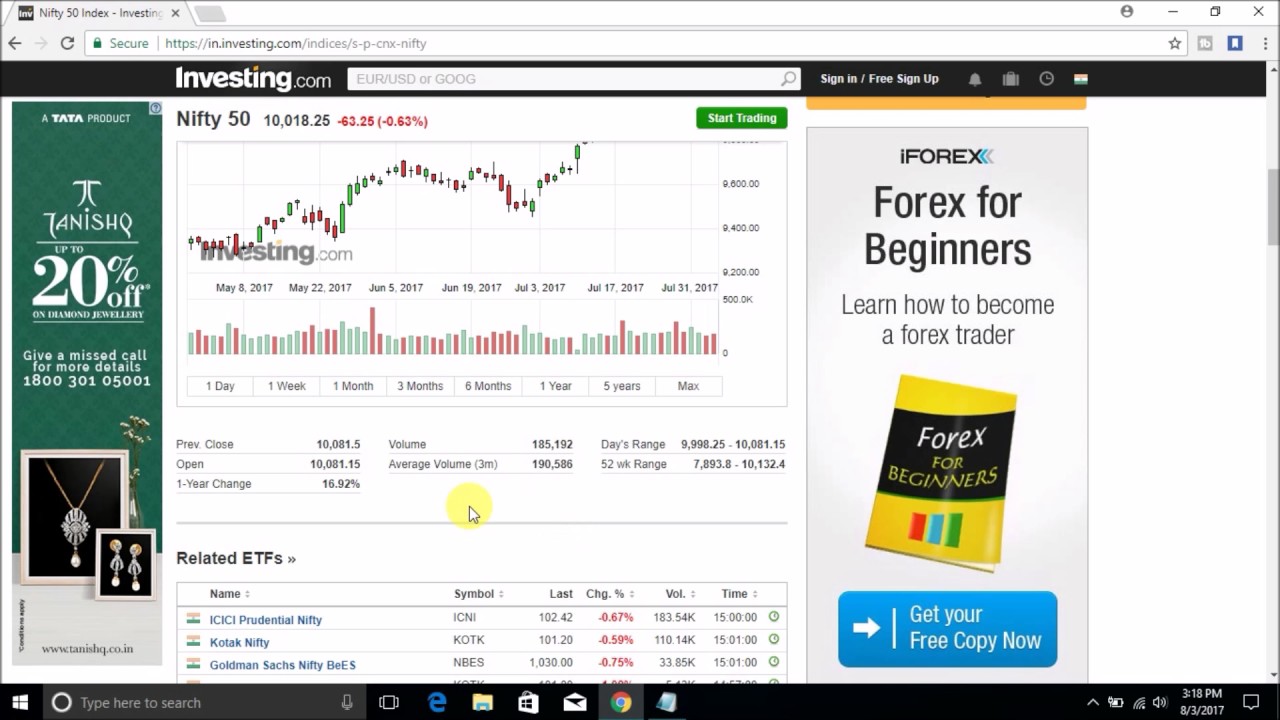Open the Goldman Sachs Nifty BeES link
Image resolution: width=1280 pixels, height=720 pixels.
pos(283,664)
